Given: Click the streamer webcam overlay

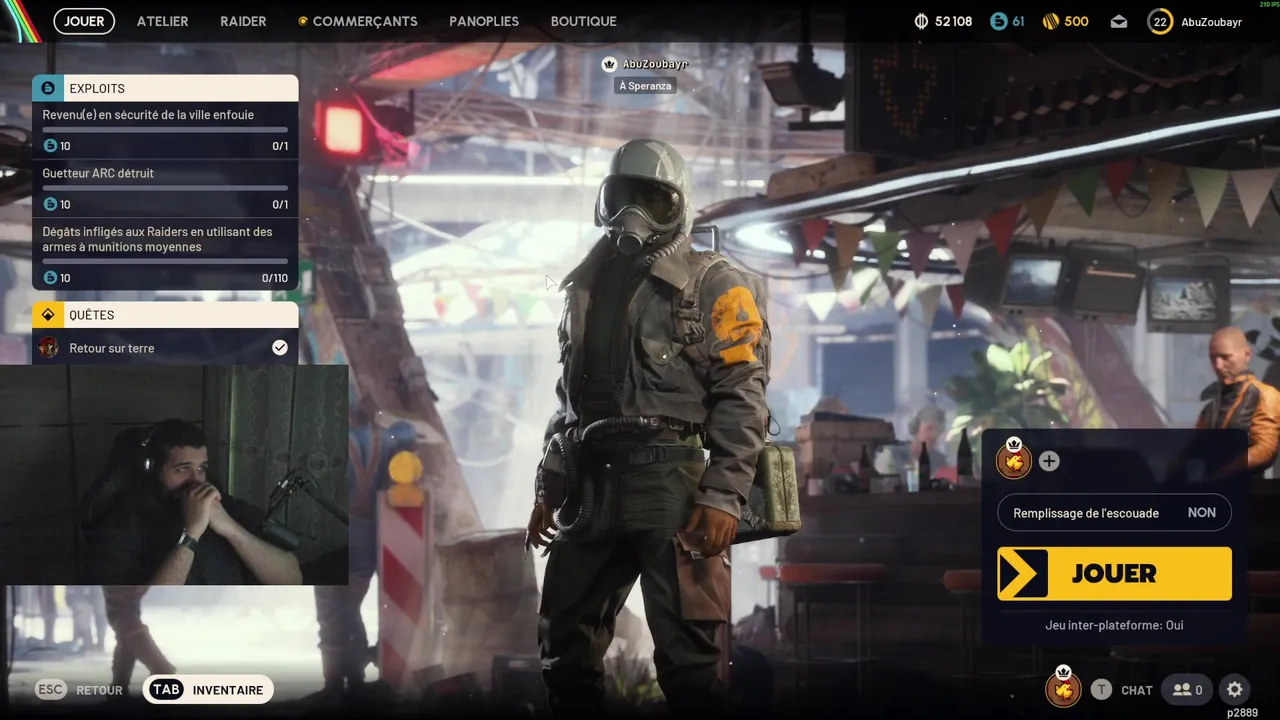Looking at the screenshot, I should coord(175,474).
